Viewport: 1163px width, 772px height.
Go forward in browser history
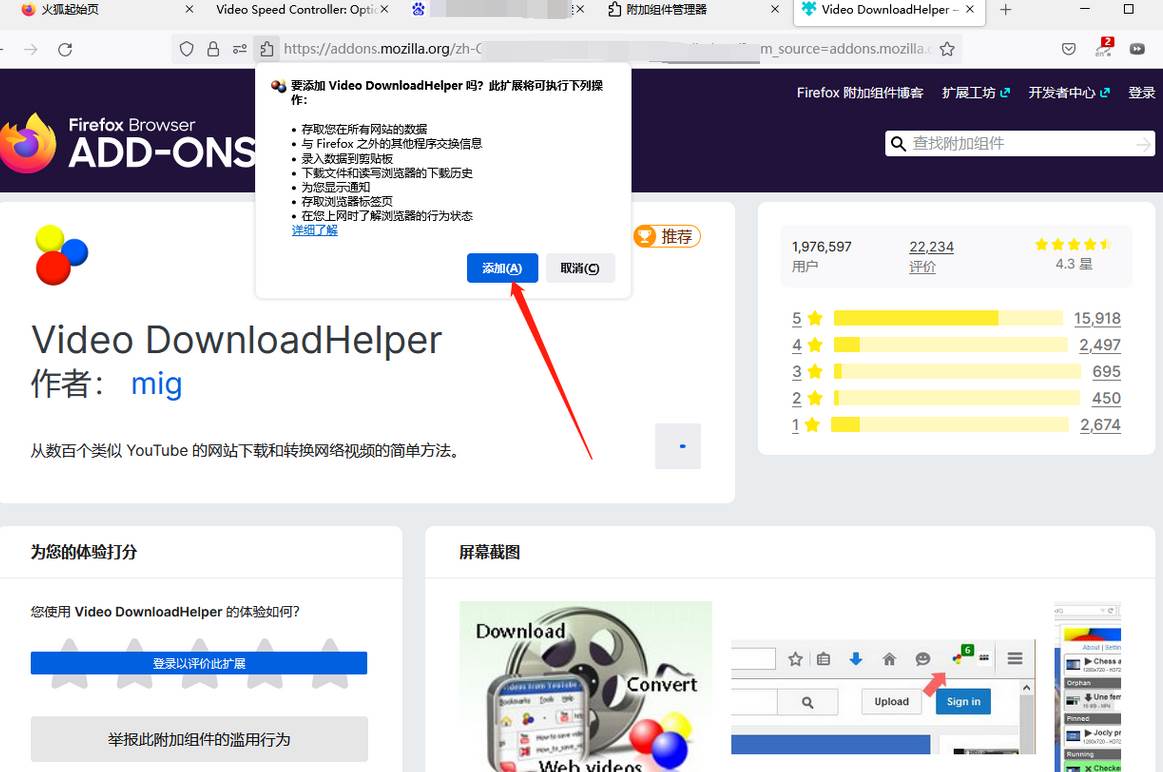(x=30, y=50)
